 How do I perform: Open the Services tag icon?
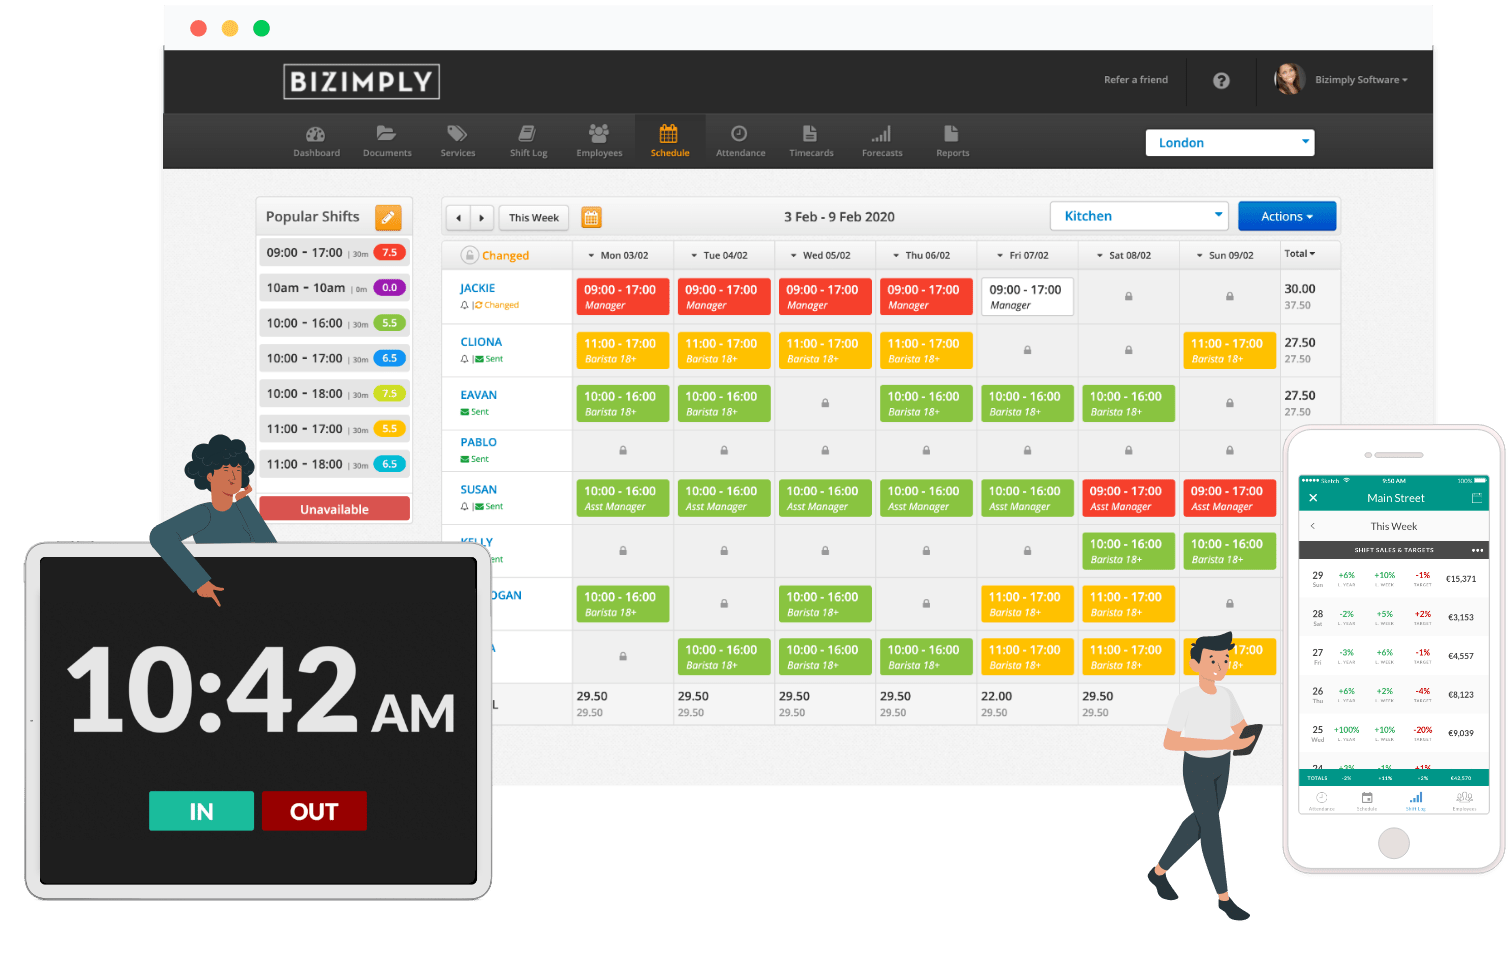pos(457,133)
